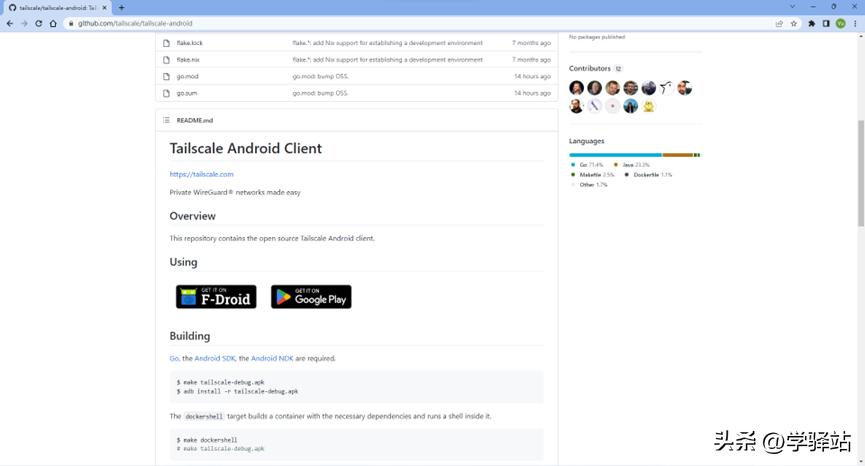Click the Overview section heading
The width and height of the screenshot is (865, 466).
(193, 216)
